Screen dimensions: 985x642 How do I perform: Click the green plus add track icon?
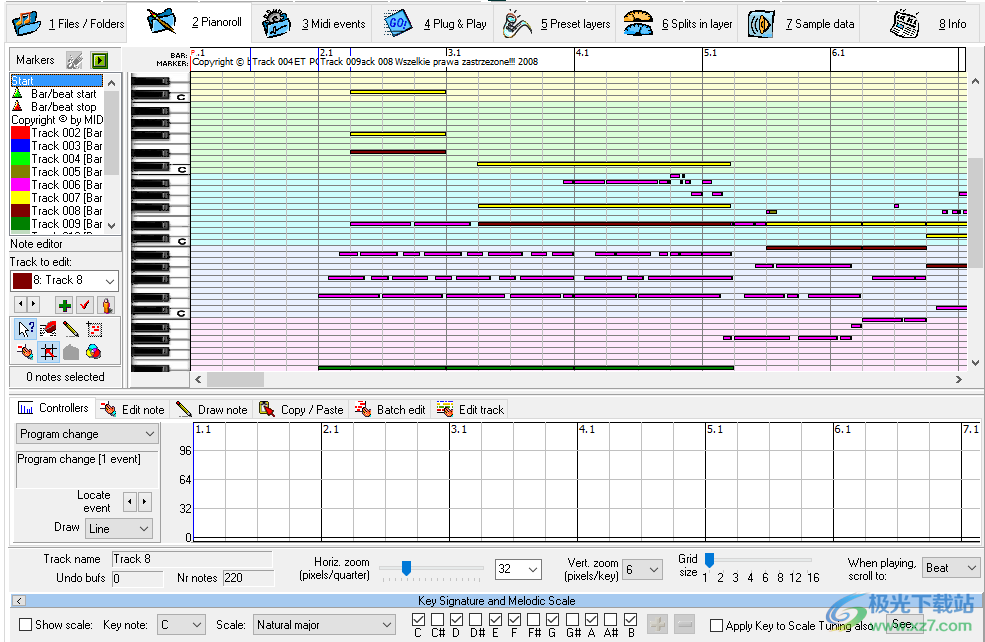64,305
